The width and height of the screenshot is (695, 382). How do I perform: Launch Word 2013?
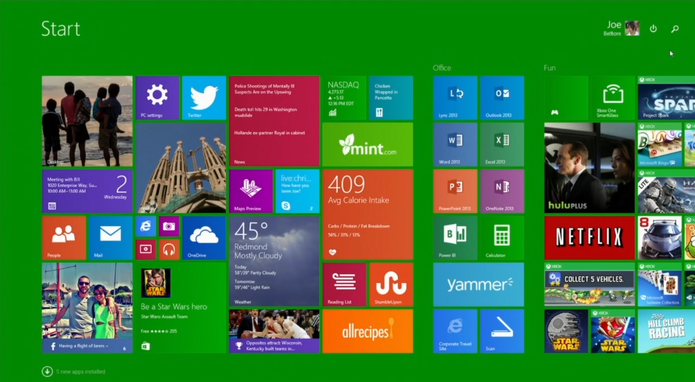pyautogui.click(x=455, y=144)
